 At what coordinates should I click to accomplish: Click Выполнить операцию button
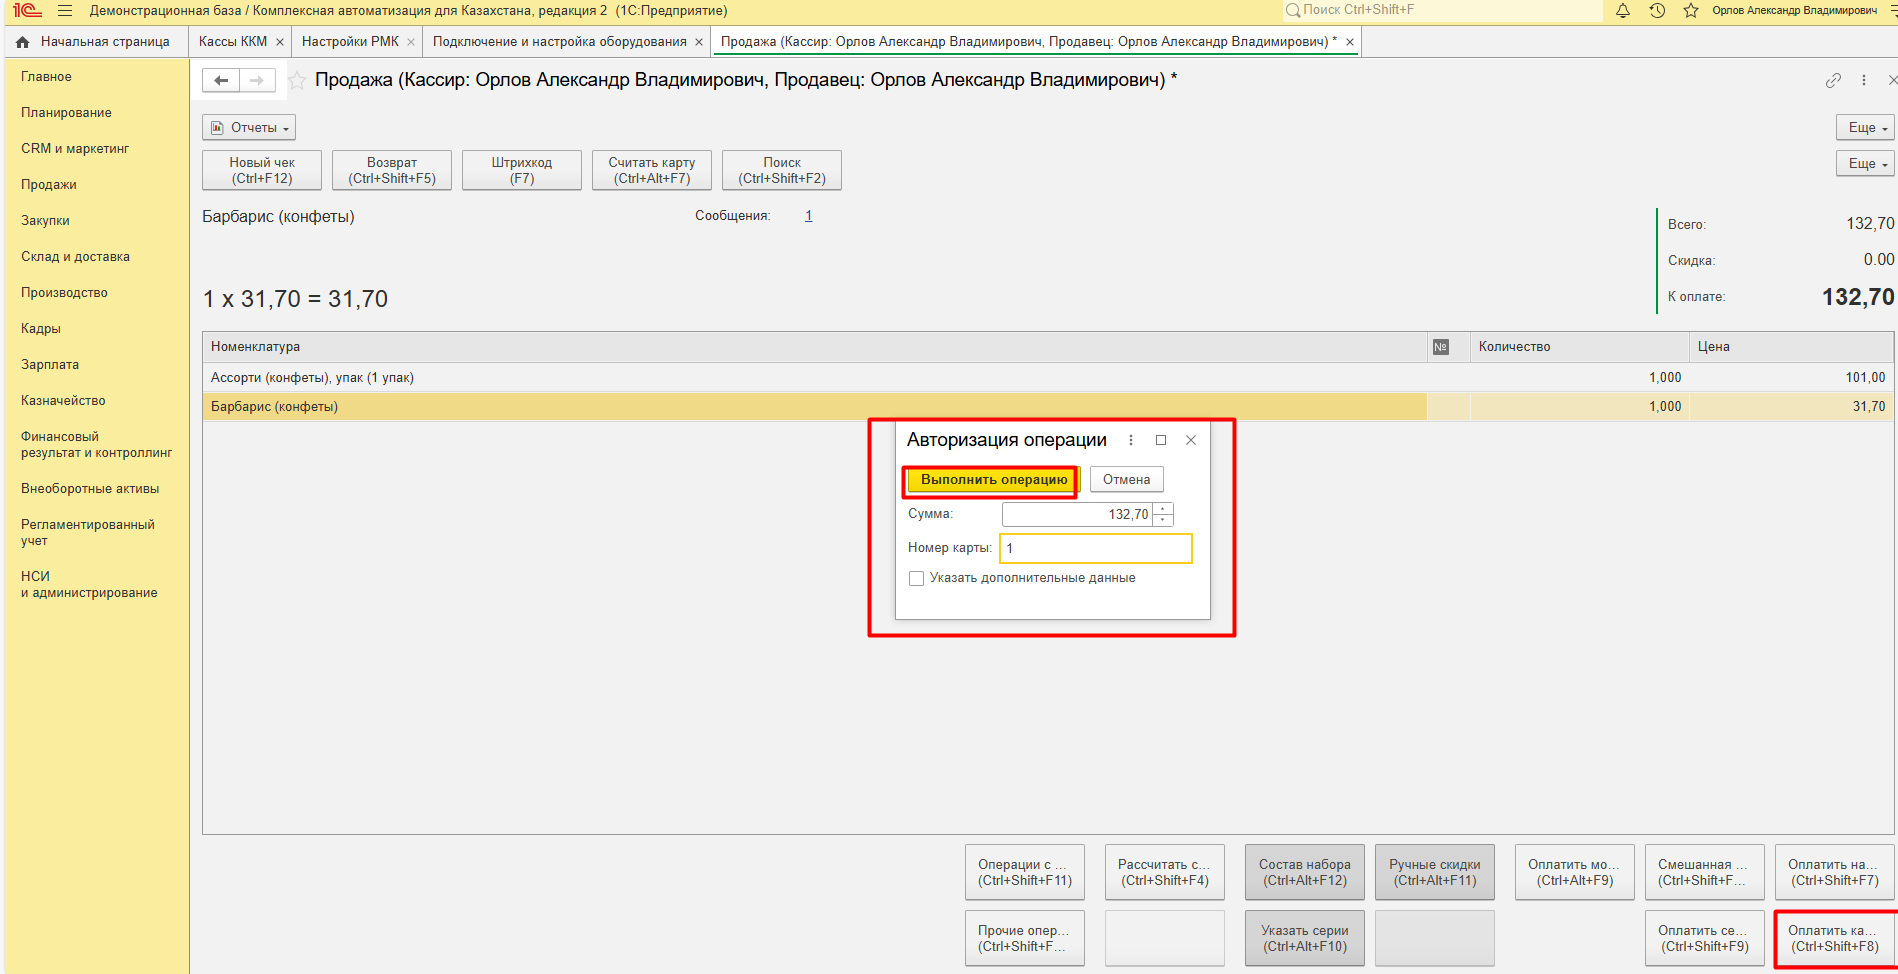point(993,480)
